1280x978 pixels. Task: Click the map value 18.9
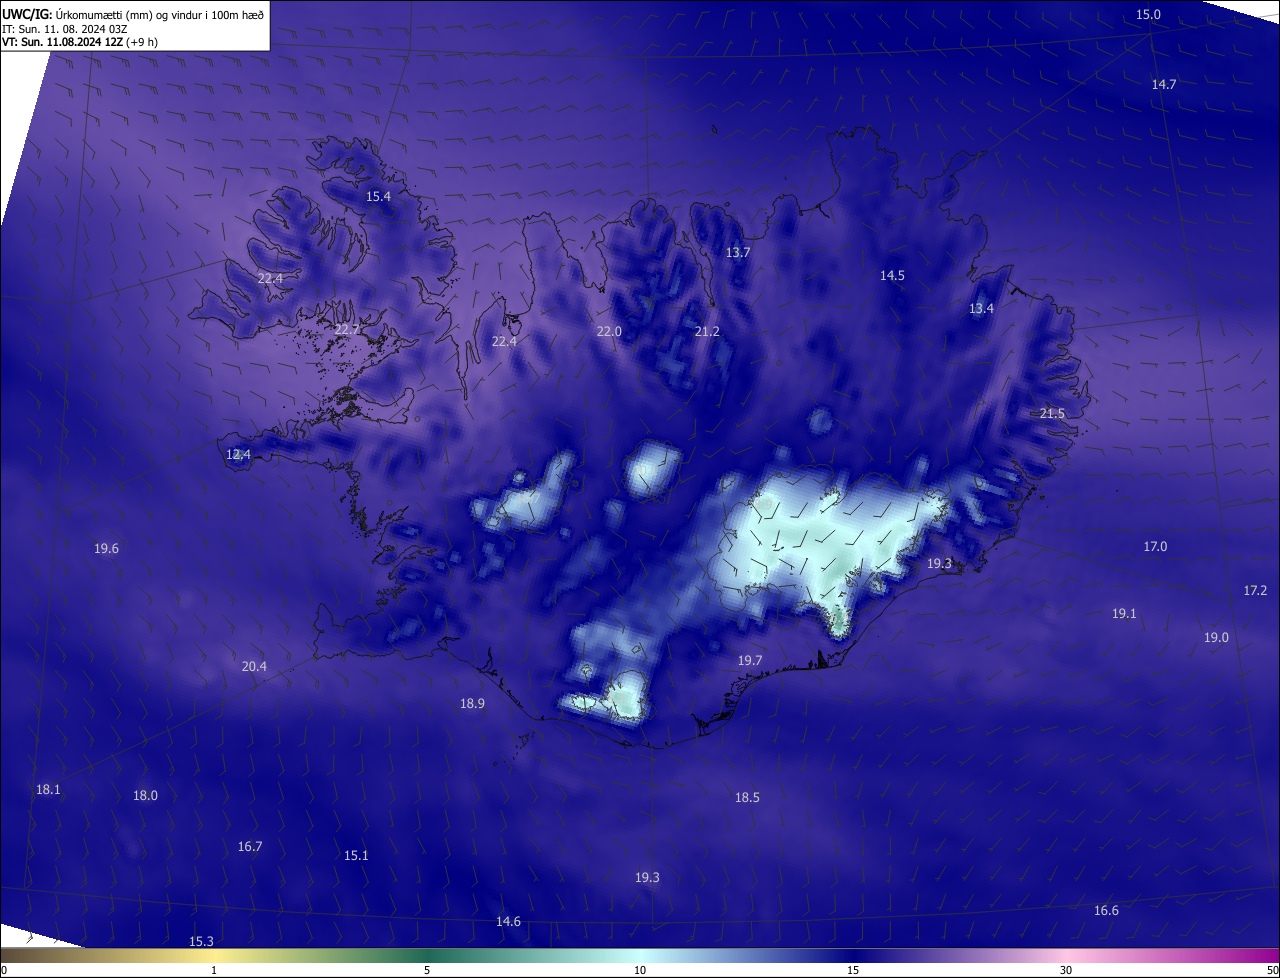click(x=472, y=704)
